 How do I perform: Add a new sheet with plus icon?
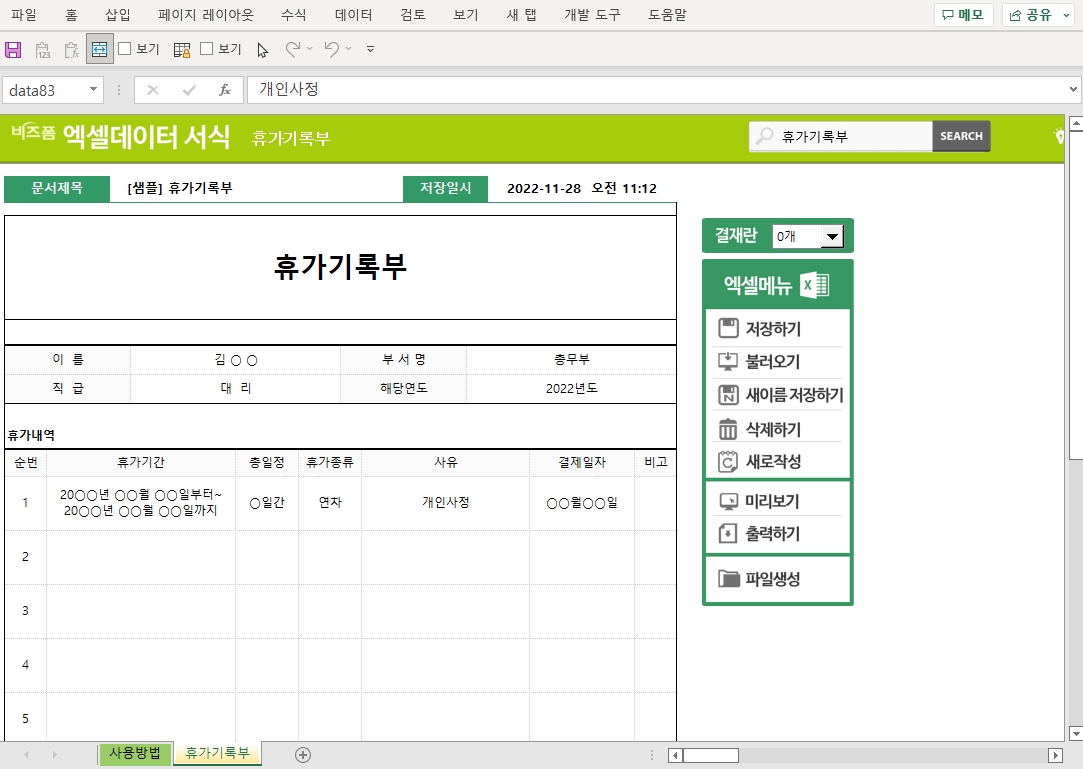point(303,755)
